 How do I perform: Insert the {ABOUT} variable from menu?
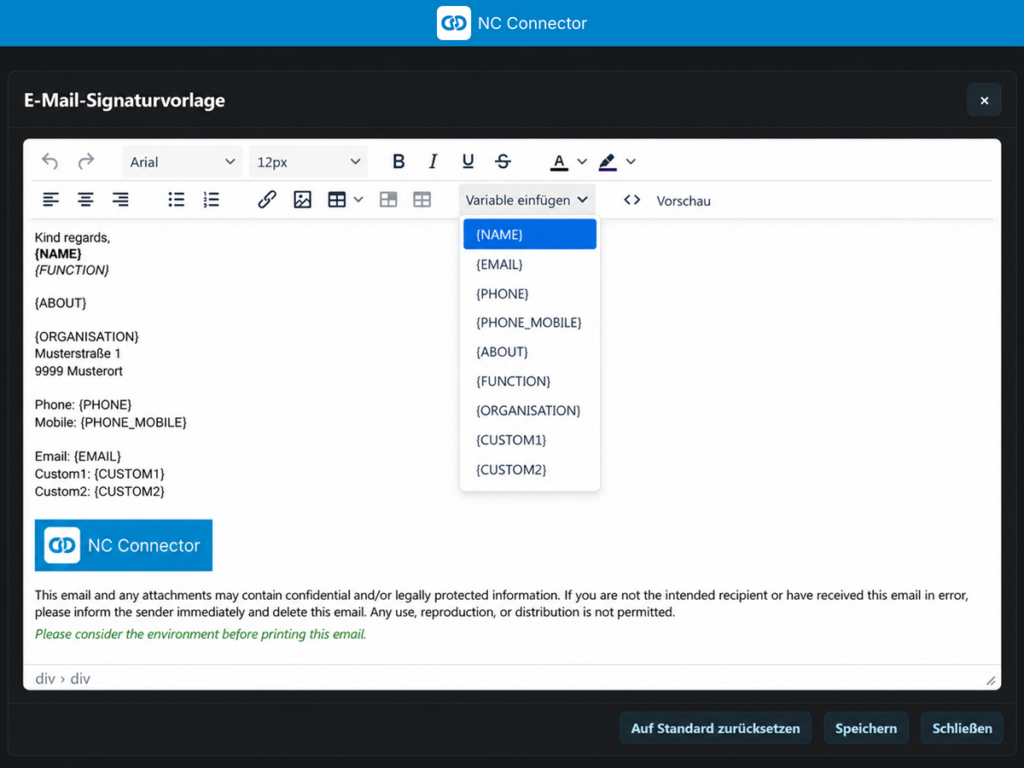click(530, 352)
